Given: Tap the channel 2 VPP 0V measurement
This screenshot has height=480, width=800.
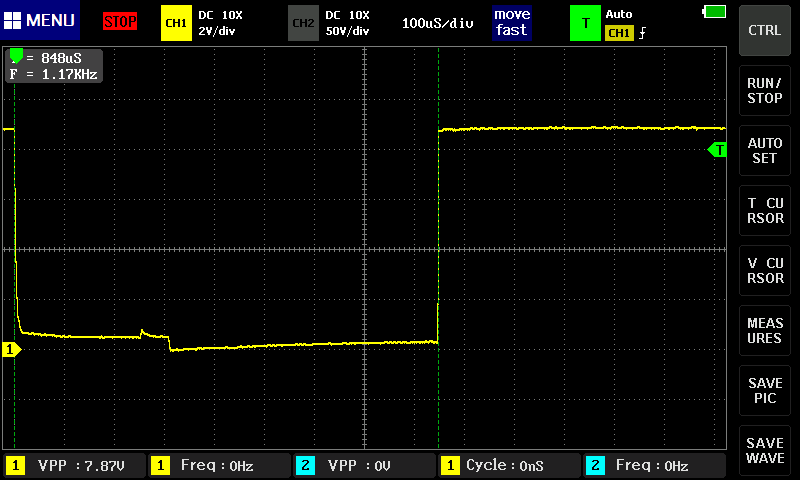Looking at the screenshot, I should pyautogui.click(x=364, y=465).
